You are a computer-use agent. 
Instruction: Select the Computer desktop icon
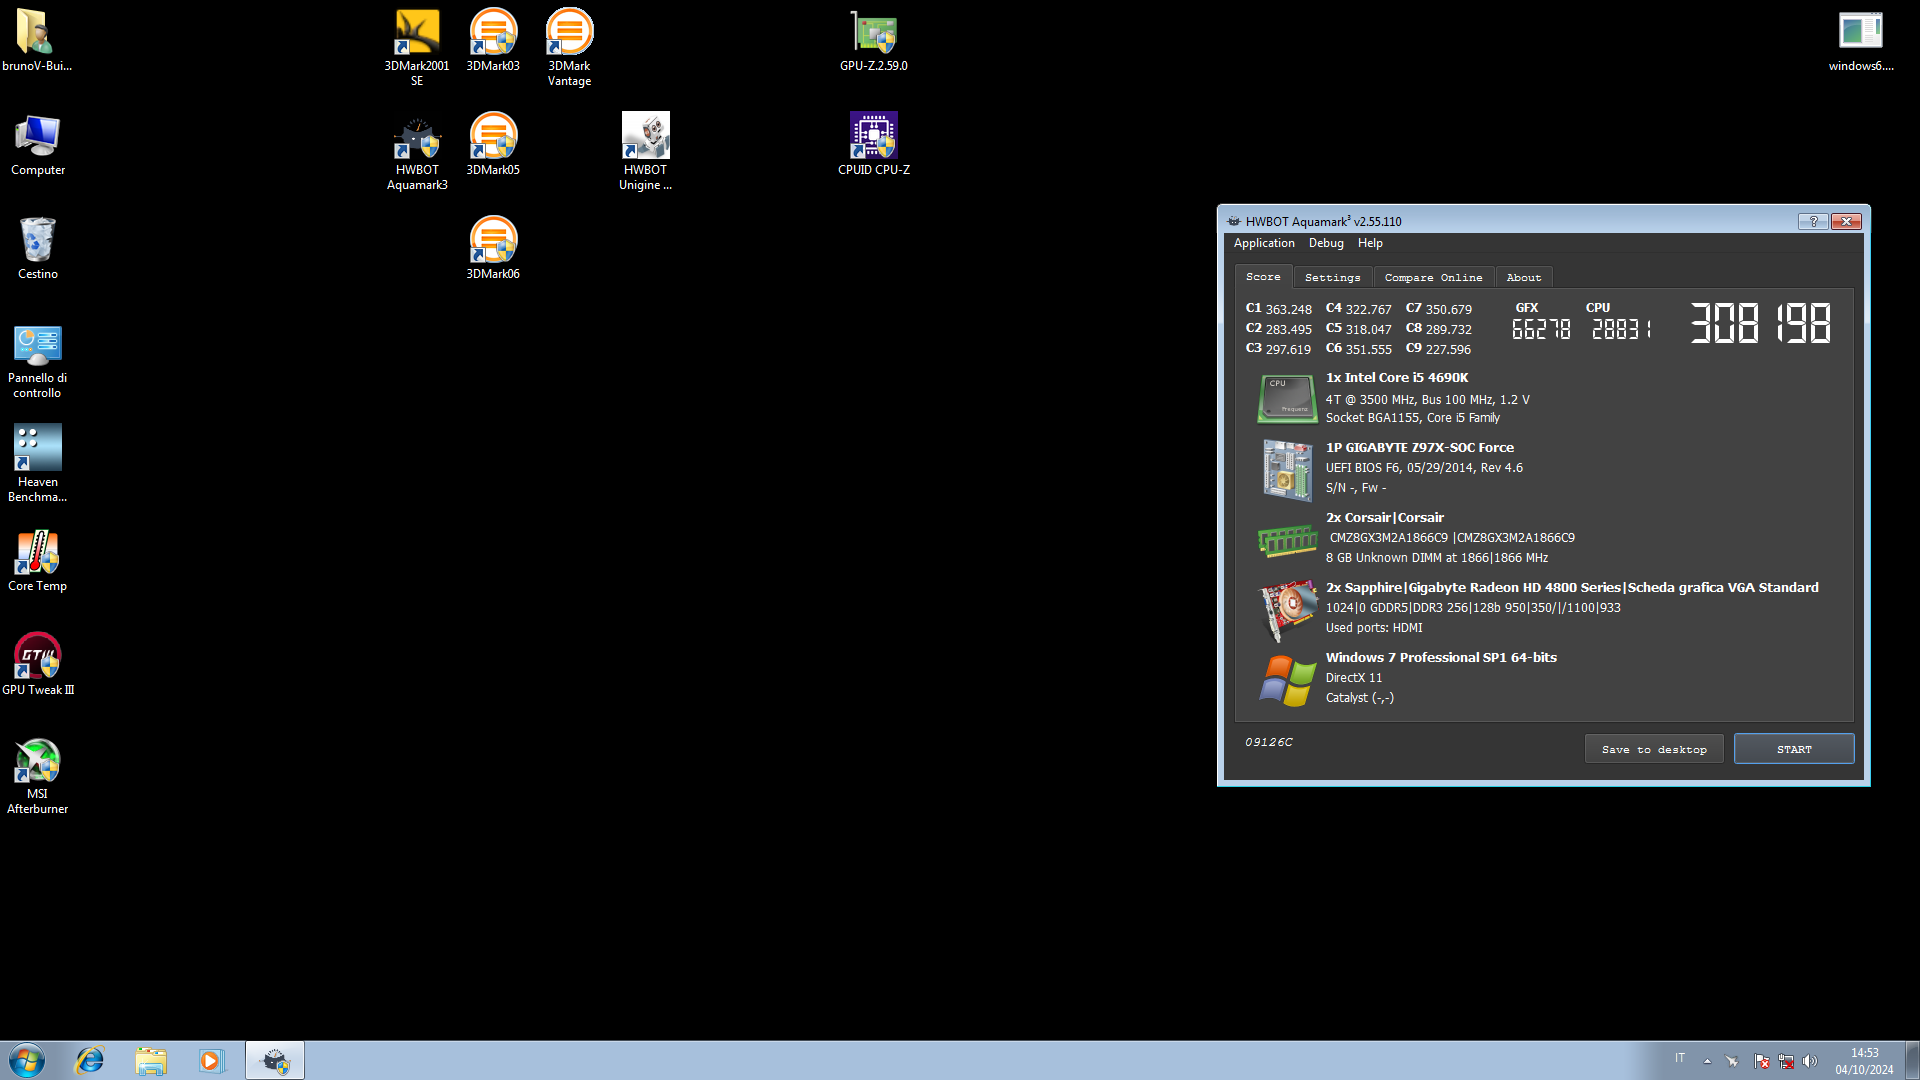click(x=37, y=144)
